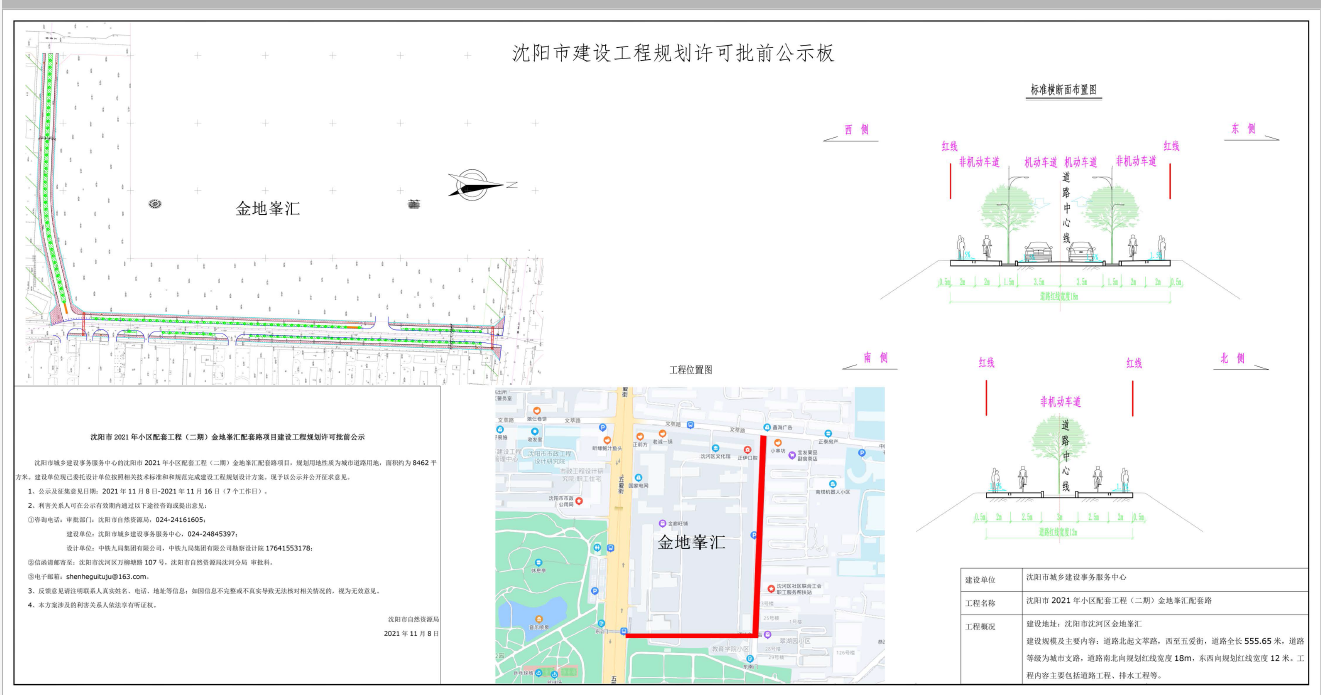
Task: Click the 西侧 direction label
Action: (x=856, y=130)
